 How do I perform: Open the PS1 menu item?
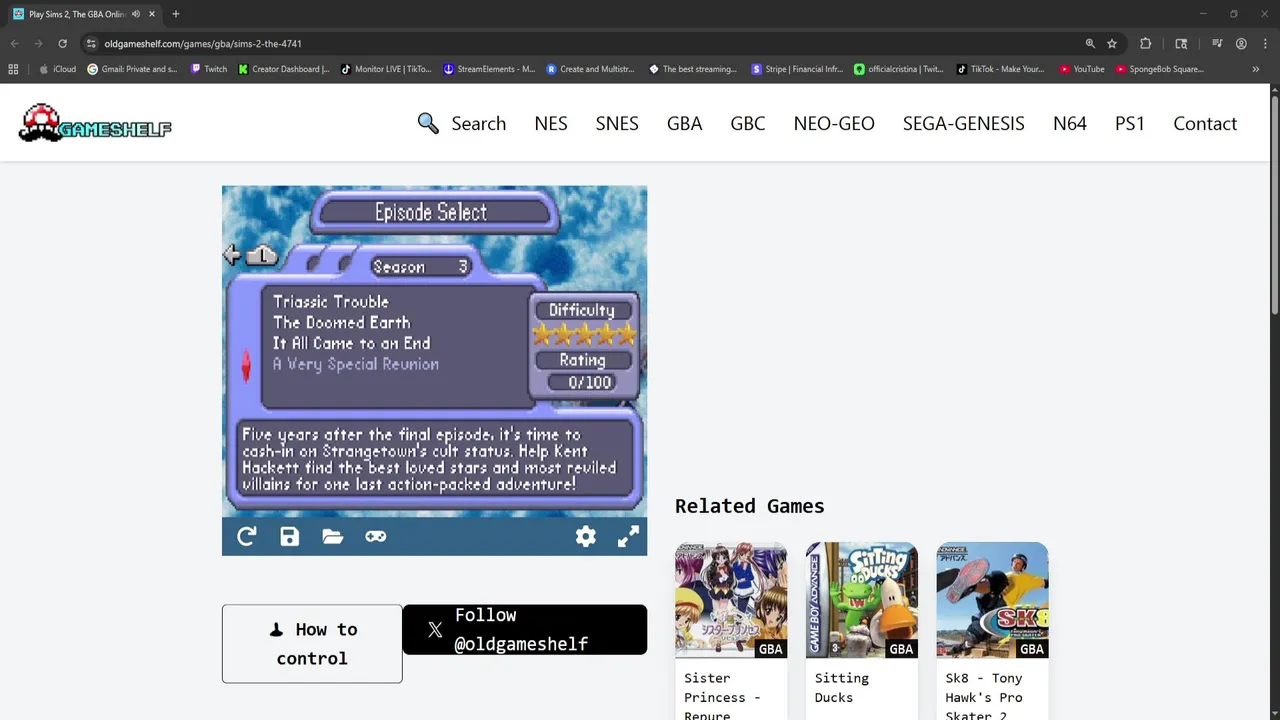pyautogui.click(x=1130, y=123)
